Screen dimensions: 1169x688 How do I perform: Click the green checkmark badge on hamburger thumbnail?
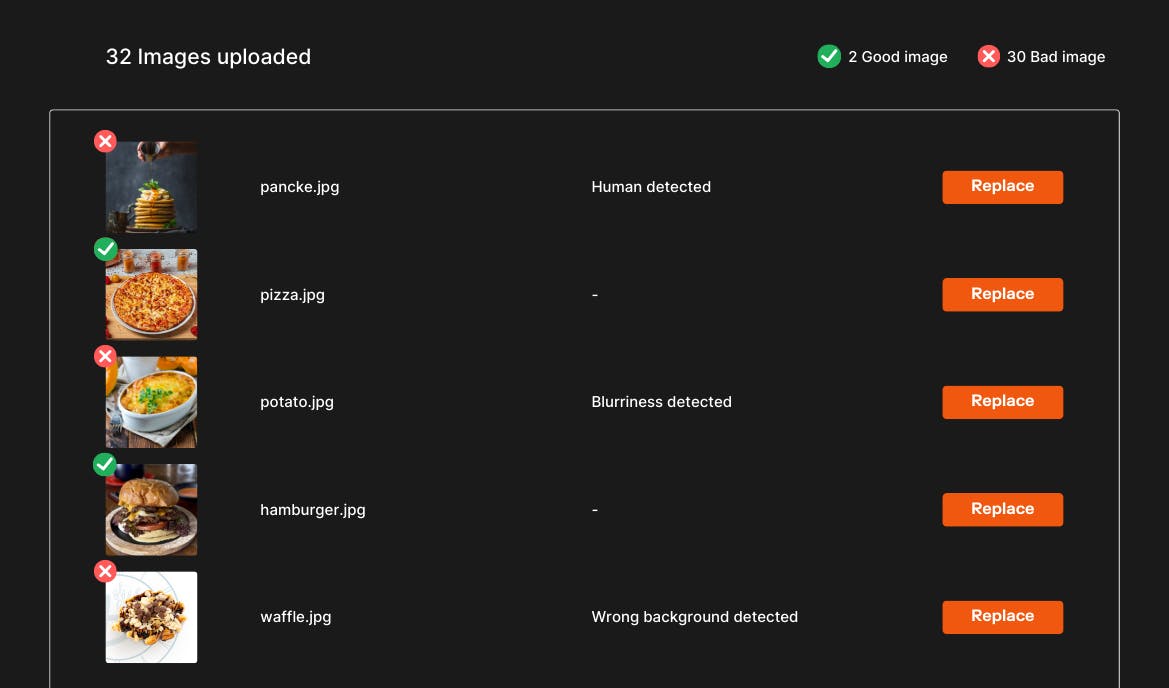pos(105,464)
